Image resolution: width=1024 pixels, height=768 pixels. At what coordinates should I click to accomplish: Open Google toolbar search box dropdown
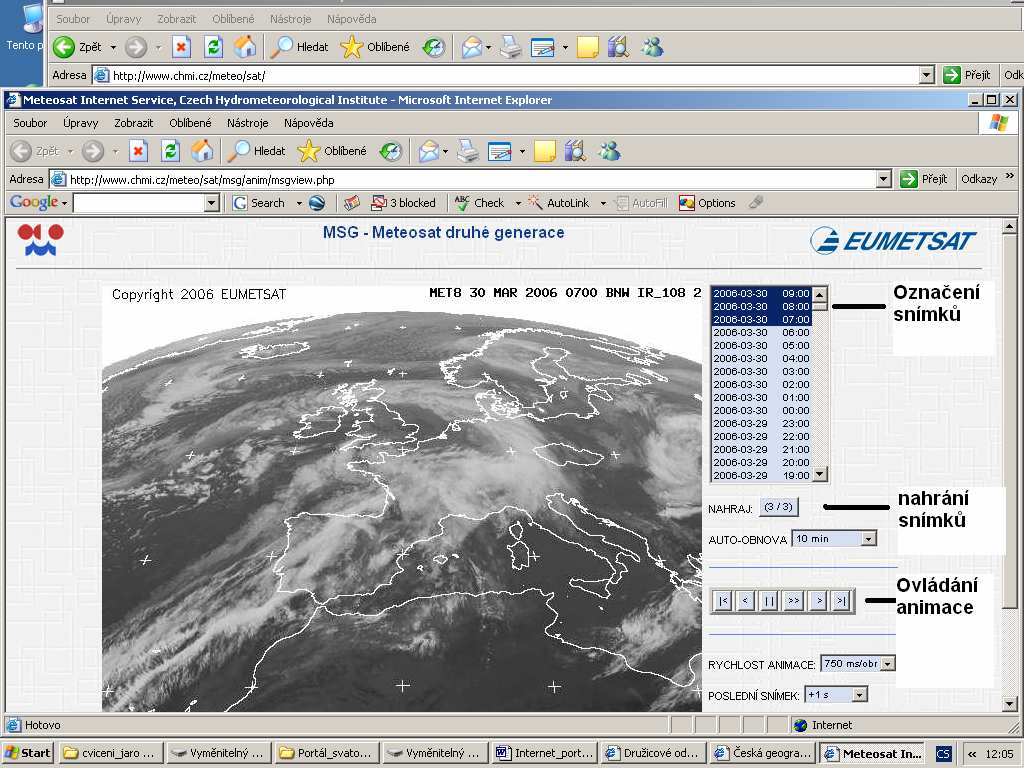(211, 204)
